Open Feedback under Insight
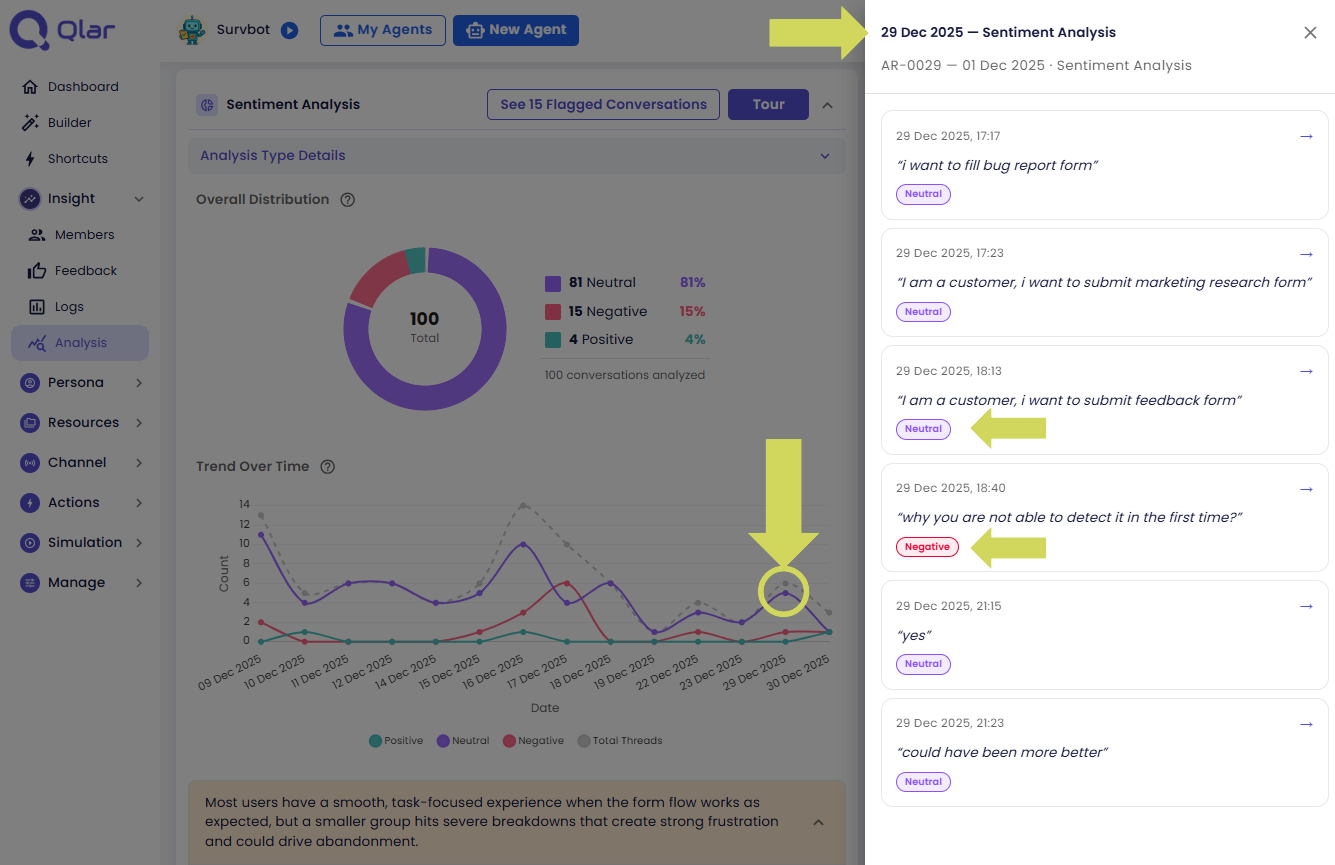The width and height of the screenshot is (1335, 865). pos(86,271)
